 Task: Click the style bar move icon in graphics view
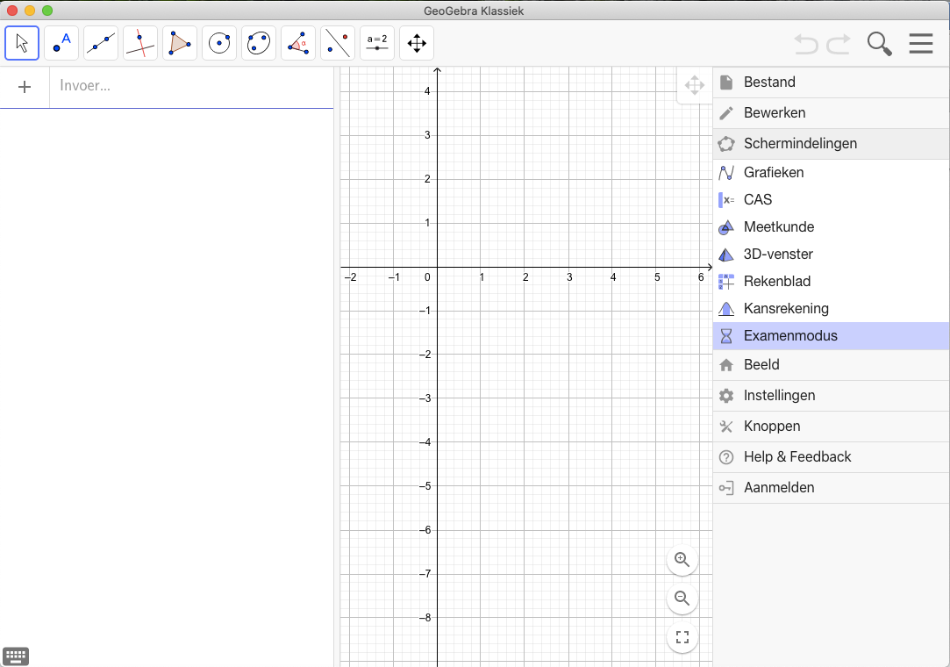[x=694, y=85]
